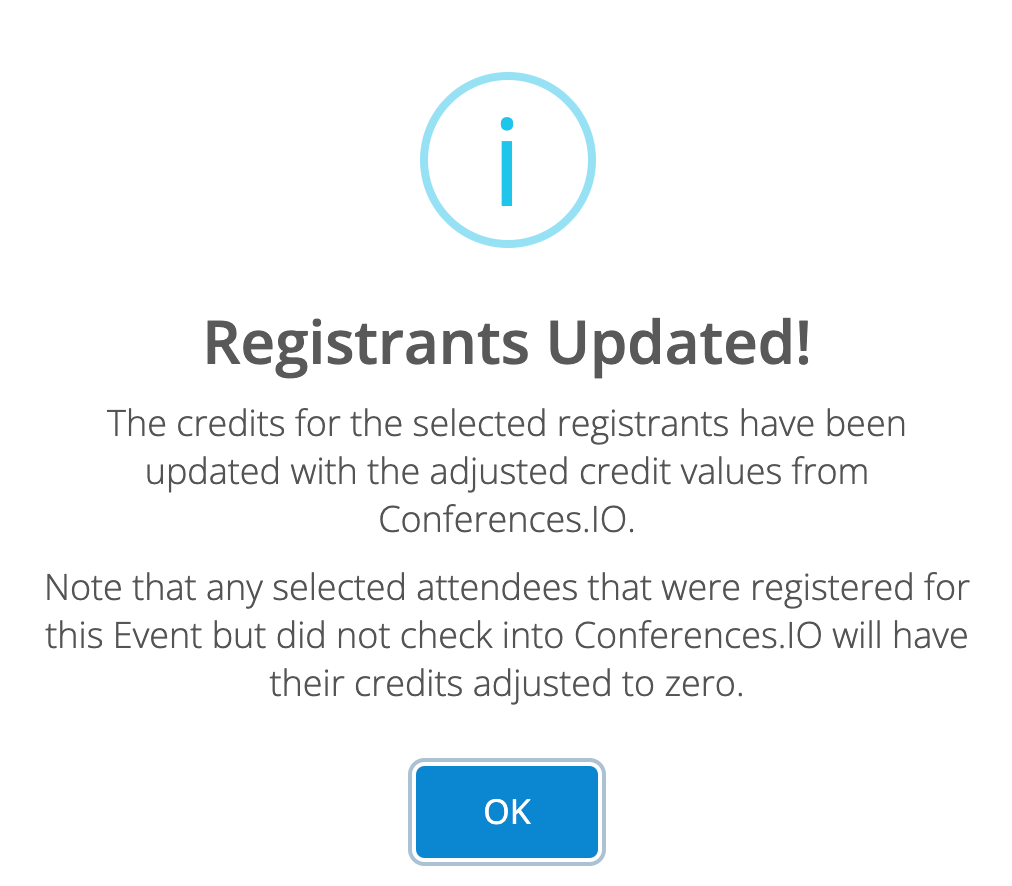Click the word "Note" in the second paragraph
Viewport: 1012px width, 886px height.
(83, 588)
